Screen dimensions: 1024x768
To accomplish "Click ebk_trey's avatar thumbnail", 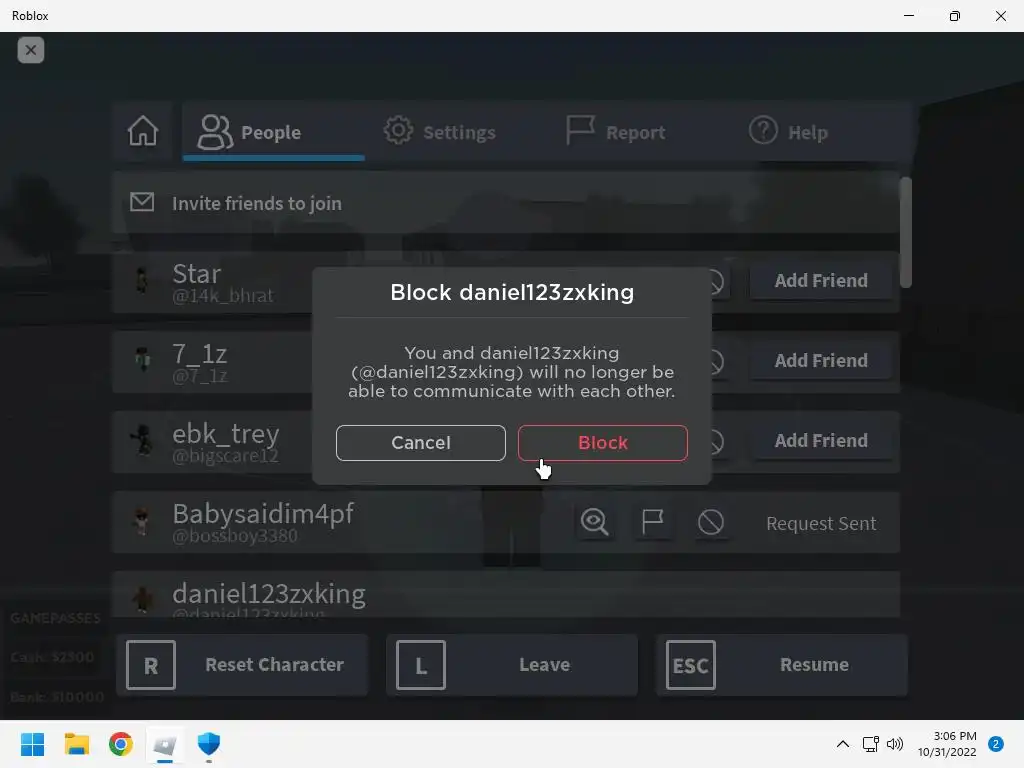I will [142, 441].
